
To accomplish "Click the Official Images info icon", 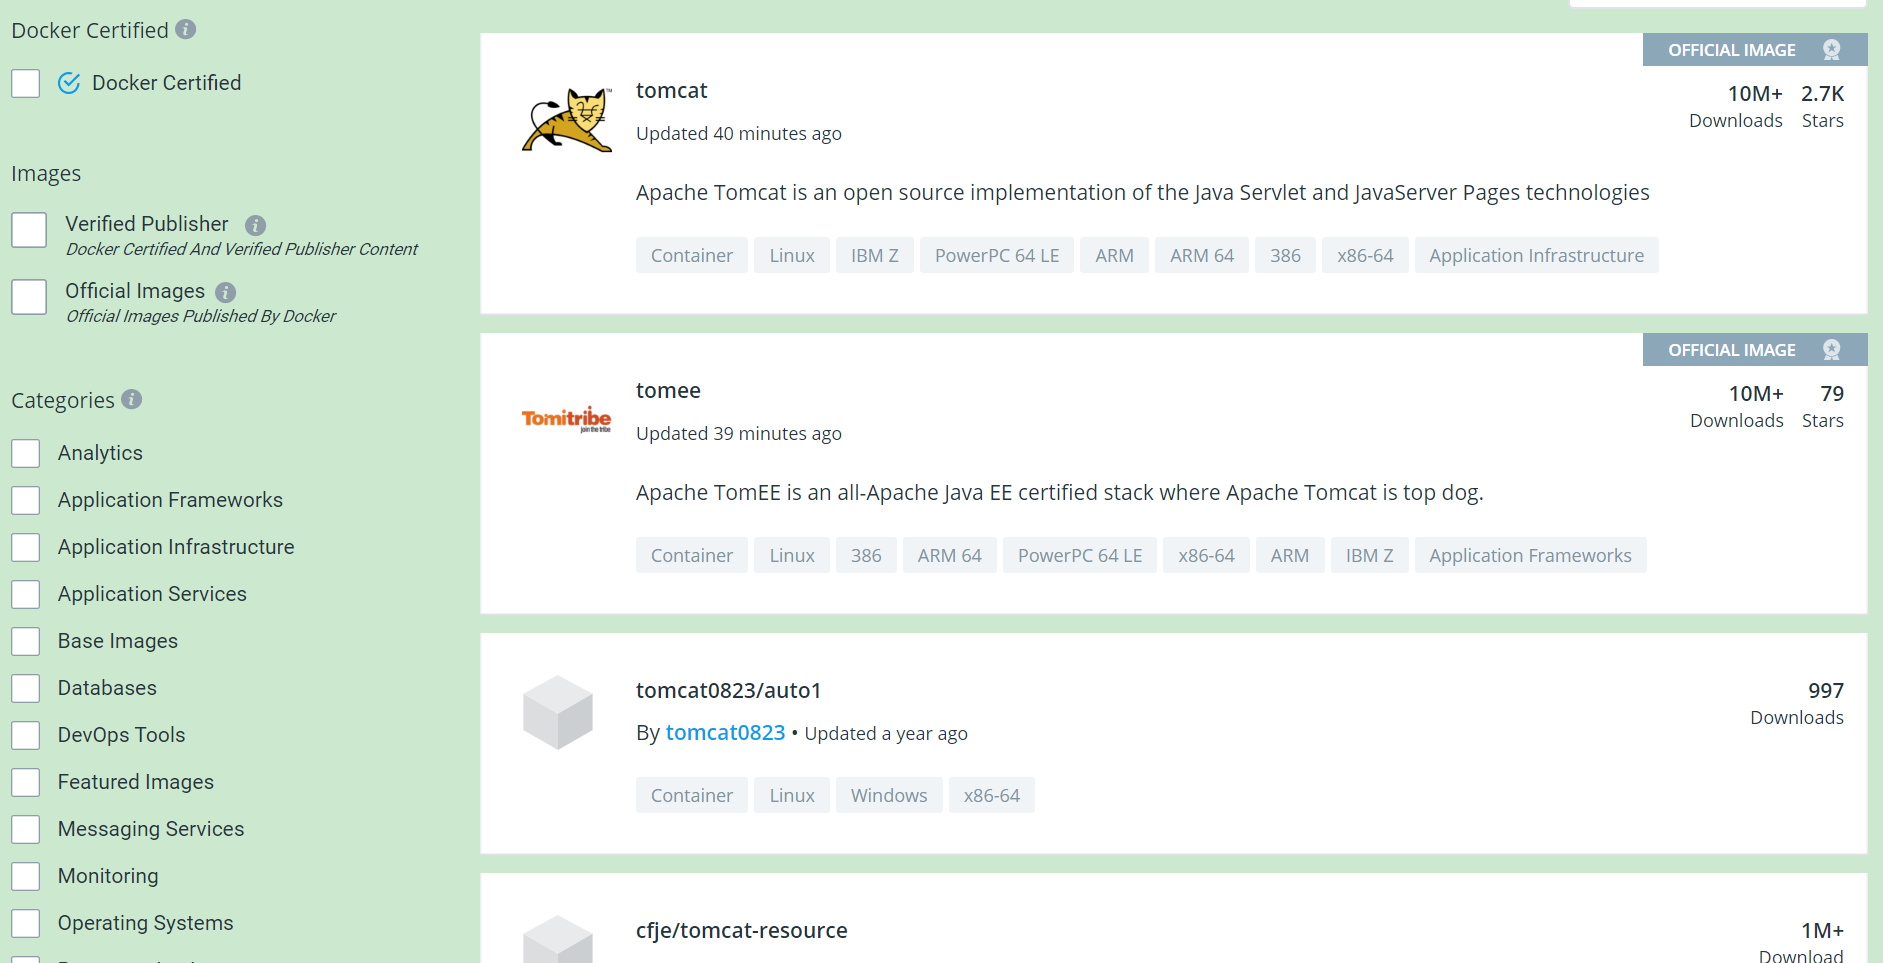I will pyautogui.click(x=226, y=292).
